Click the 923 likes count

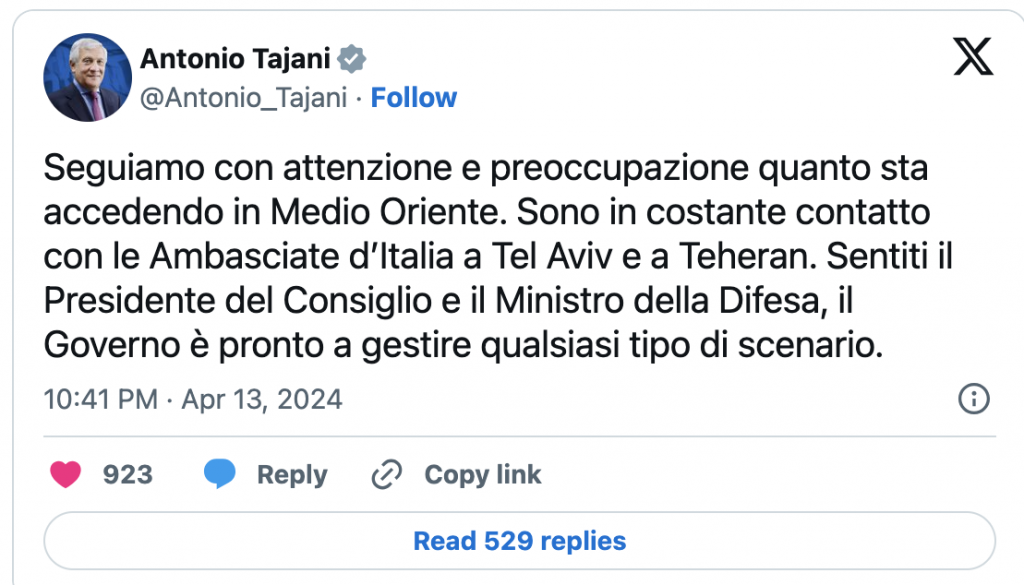(x=128, y=474)
